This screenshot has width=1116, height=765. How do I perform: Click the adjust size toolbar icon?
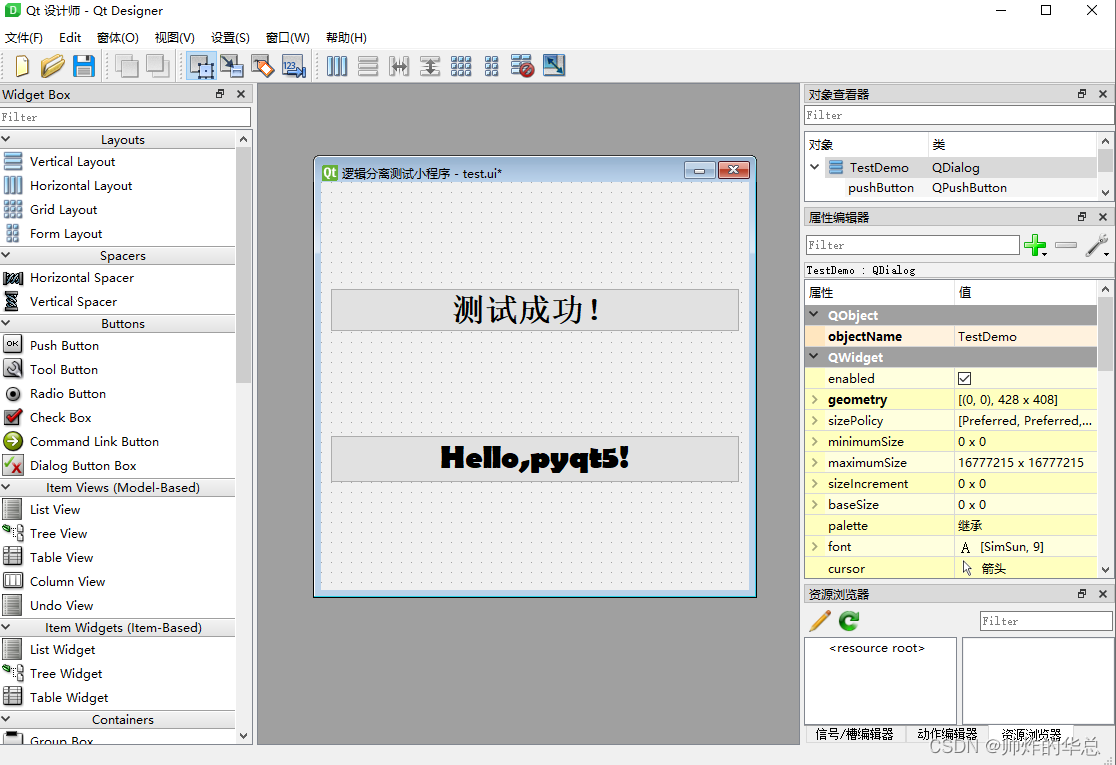coord(553,66)
